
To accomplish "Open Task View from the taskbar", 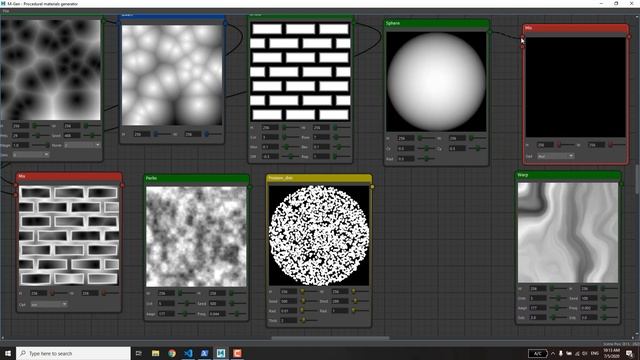I will click(138, 353).
